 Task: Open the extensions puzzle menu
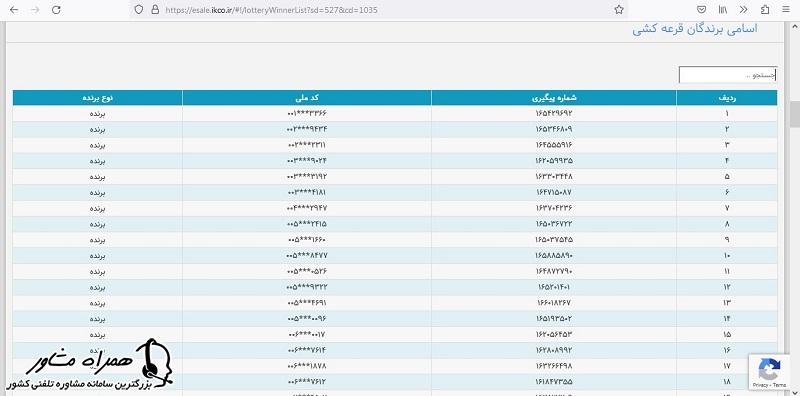(x=765, y=10)
